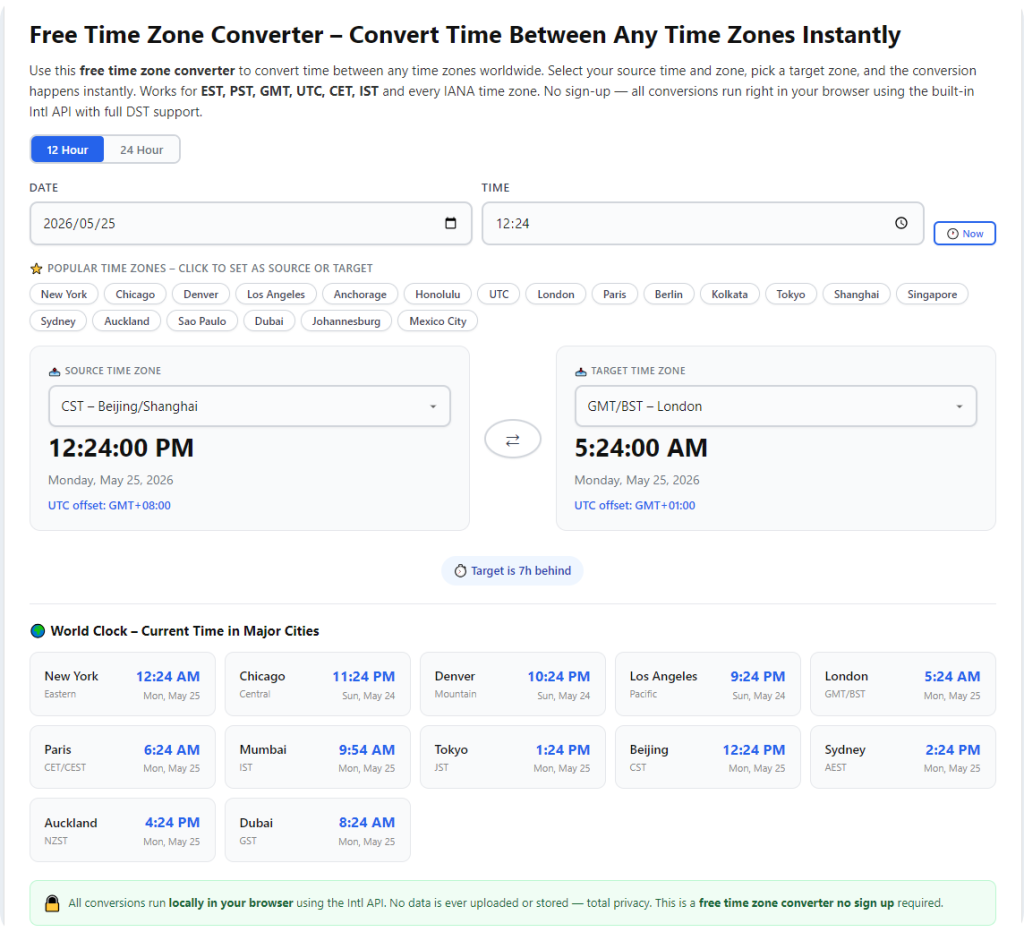Image resolution: width=1024 pixels, height=932 pixels.
Task: Select the Denver time zone chip
Action: pos(200,295)
